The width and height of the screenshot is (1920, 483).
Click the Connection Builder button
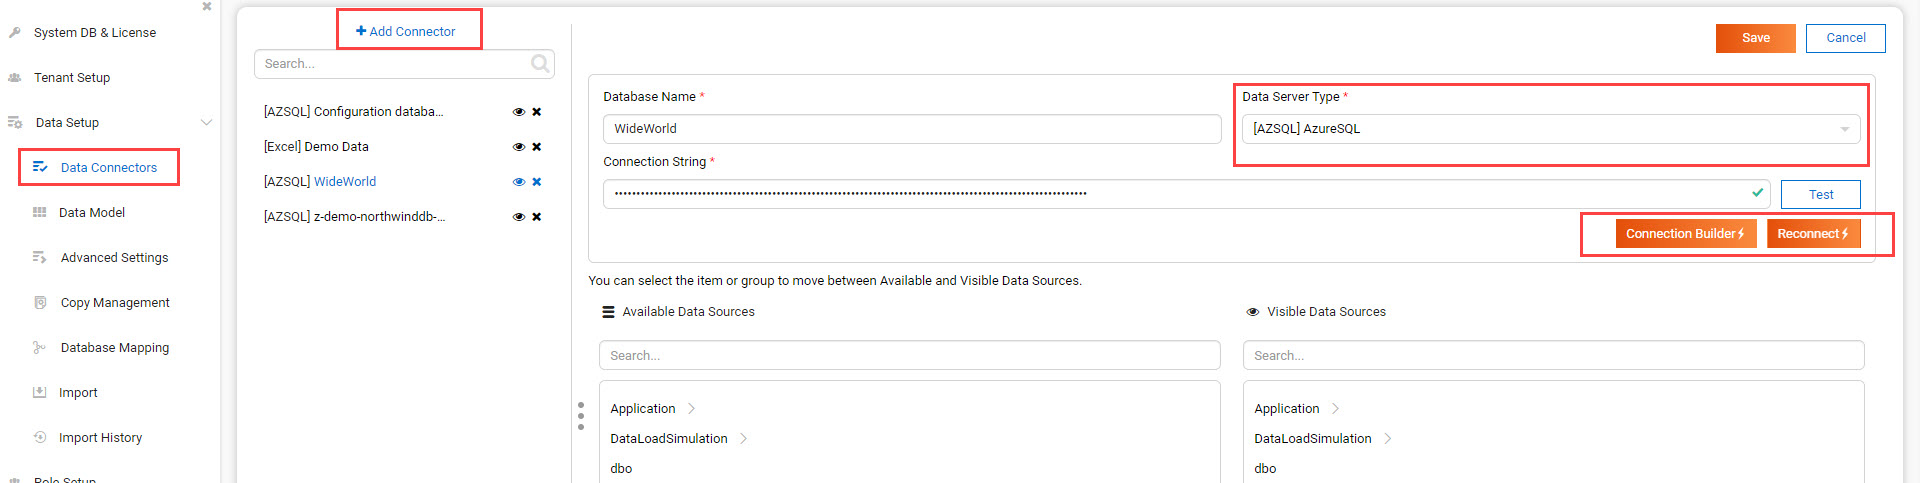pos(1685,233)
